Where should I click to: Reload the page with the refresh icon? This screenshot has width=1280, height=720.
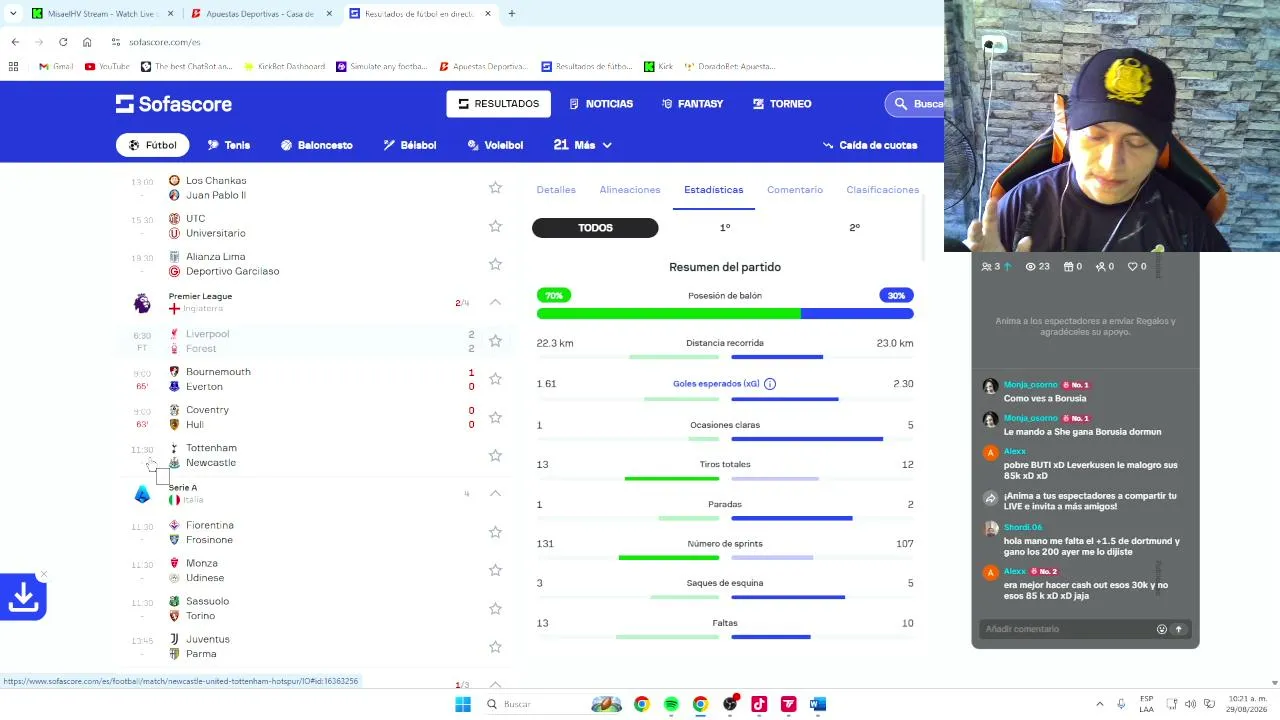pyautogui.click(x=63, y=42)
